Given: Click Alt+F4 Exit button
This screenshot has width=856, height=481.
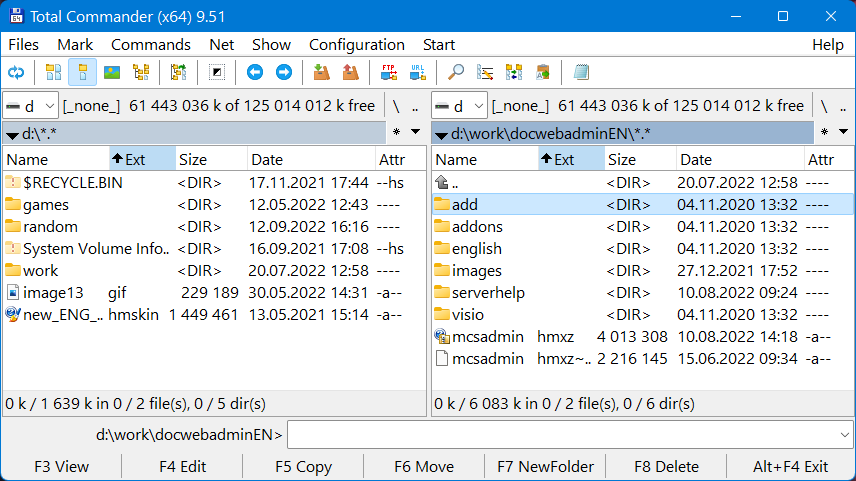Looking at the screenshot, I should [790, 467].
